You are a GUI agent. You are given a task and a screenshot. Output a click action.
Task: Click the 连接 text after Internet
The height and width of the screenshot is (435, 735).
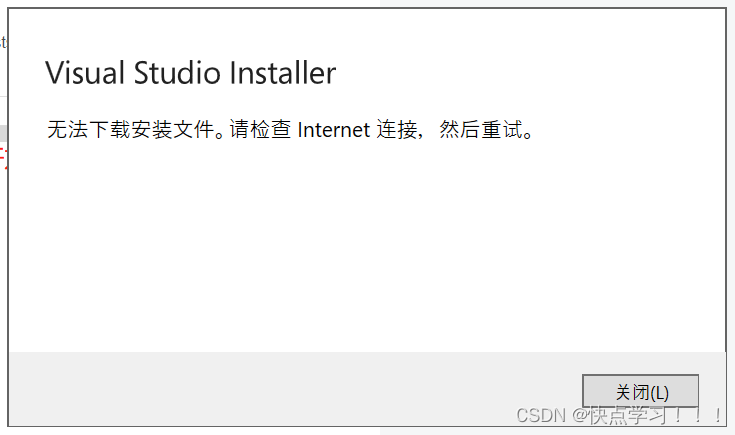point(397,129)
